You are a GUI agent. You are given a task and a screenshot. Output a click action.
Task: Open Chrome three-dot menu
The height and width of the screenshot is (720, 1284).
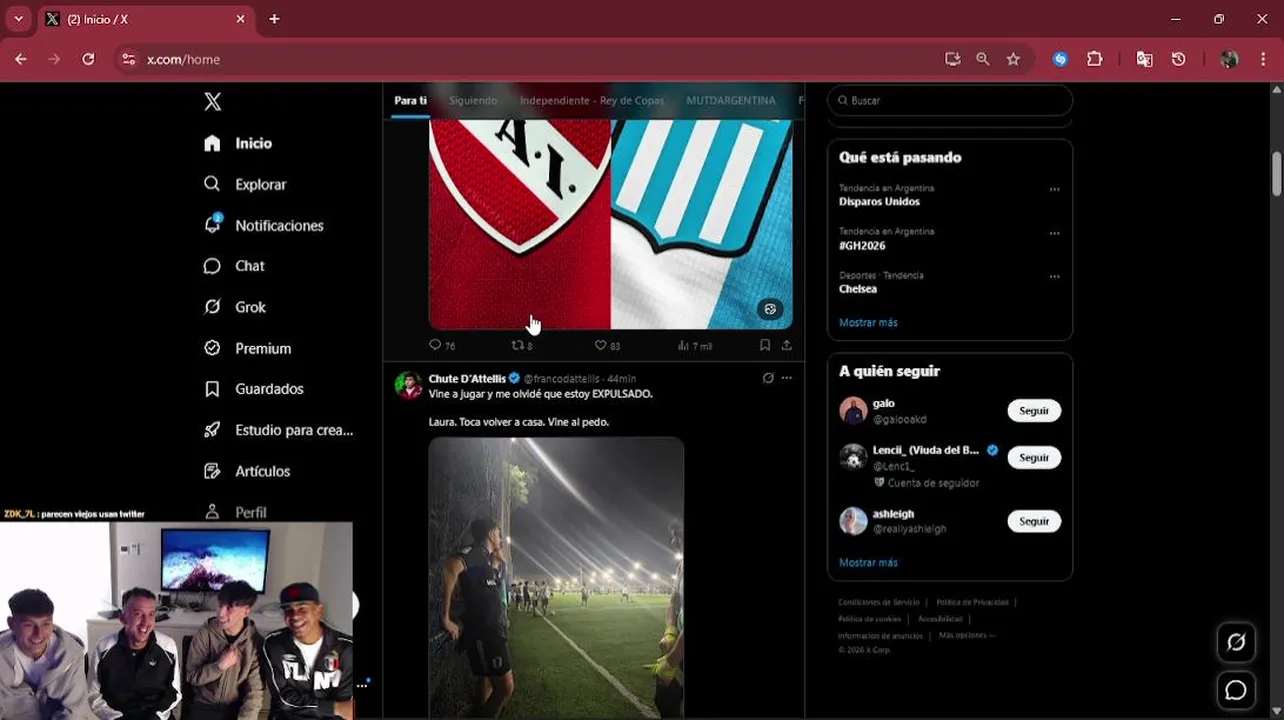pos(1263,59)
